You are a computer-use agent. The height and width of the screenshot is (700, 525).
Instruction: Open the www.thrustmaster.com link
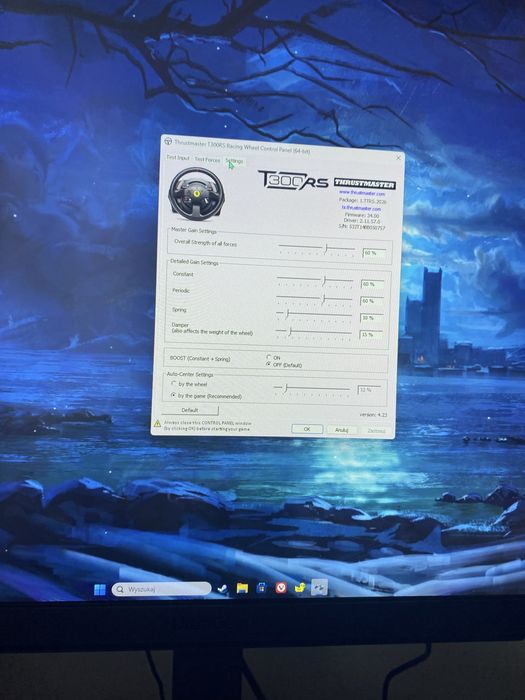tap(362, 193)
